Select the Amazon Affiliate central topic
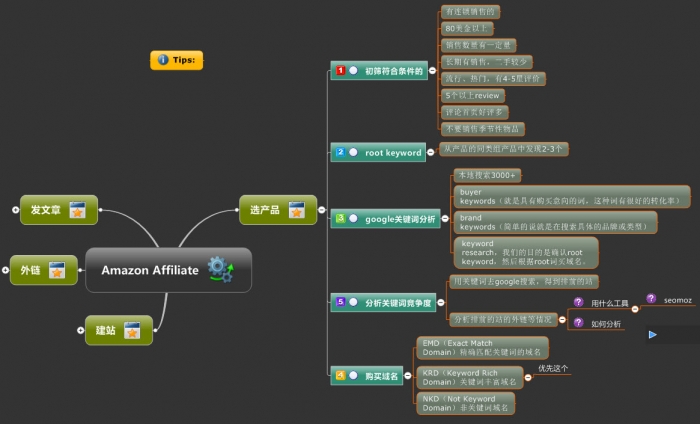 [x=168, y=270]
